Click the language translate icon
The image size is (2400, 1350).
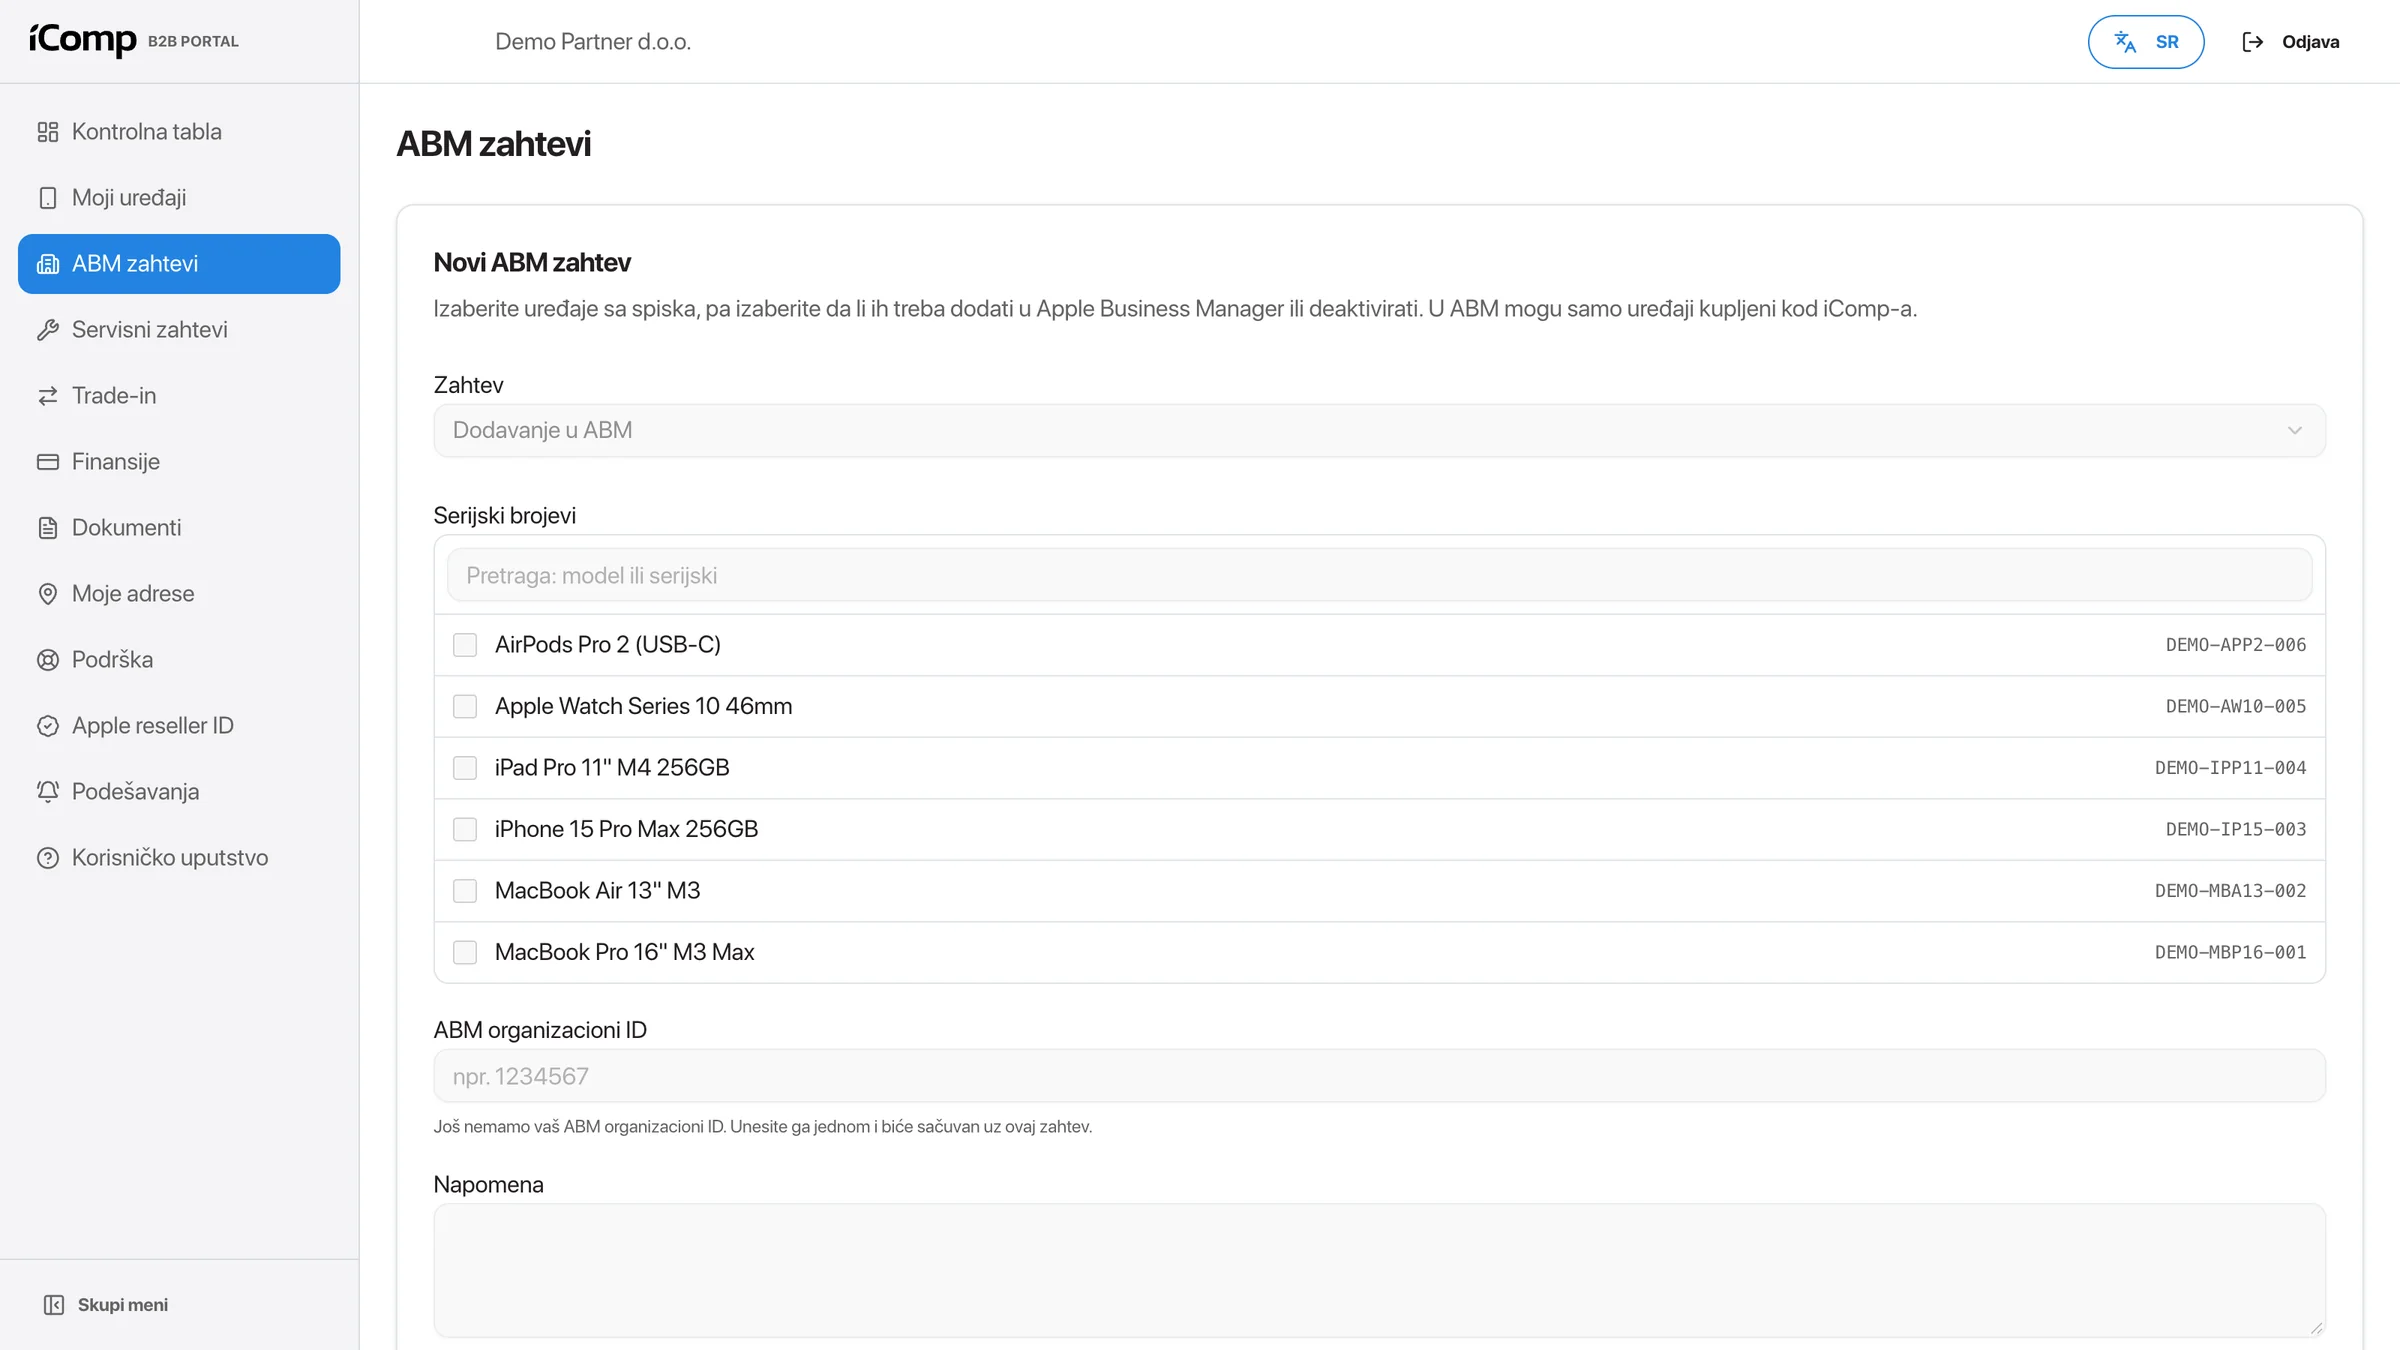click(x=2125, y=42)
